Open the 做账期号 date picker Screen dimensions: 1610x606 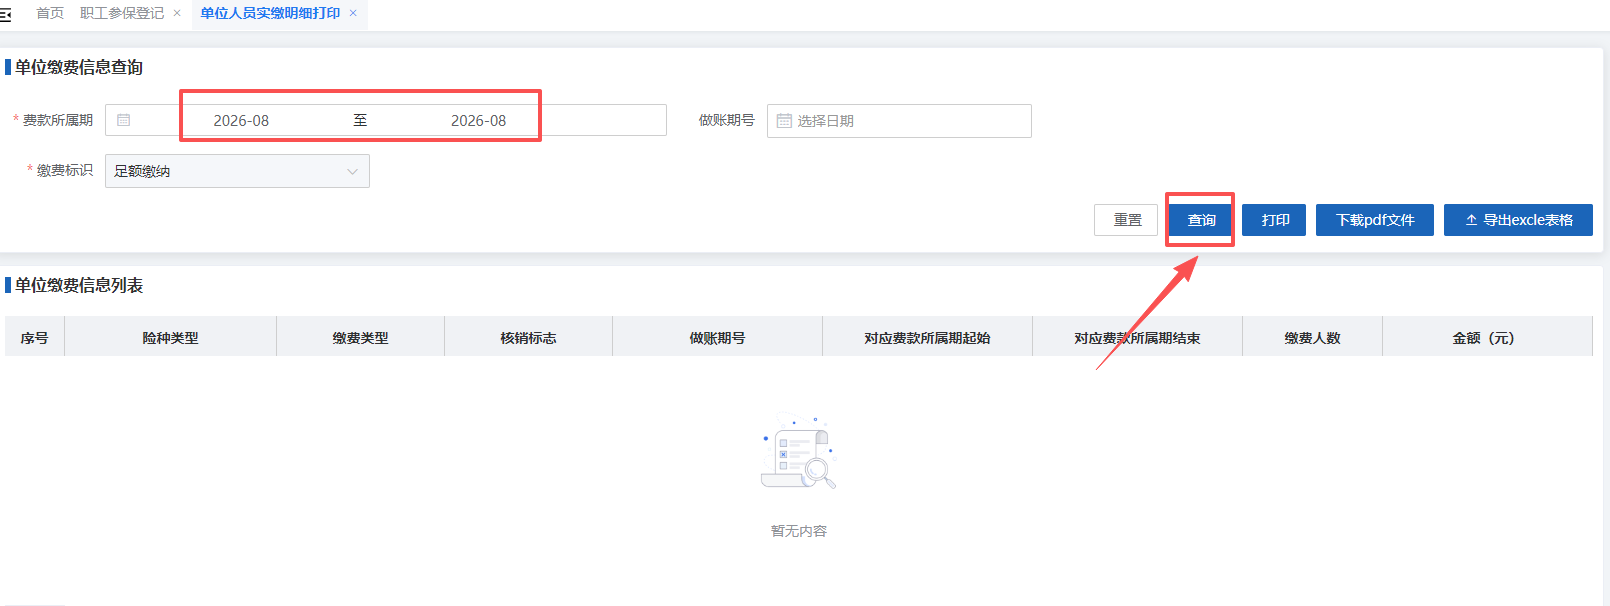pyautogui.click(x=899, y=121)
